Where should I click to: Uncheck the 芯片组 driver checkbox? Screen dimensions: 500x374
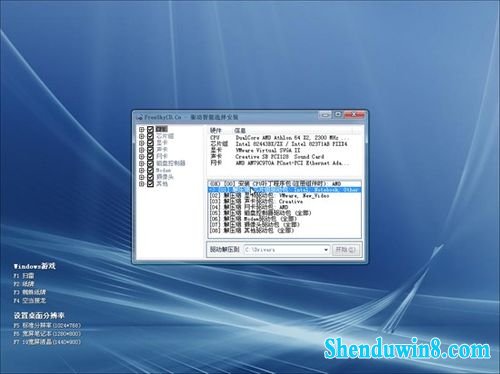150,136
